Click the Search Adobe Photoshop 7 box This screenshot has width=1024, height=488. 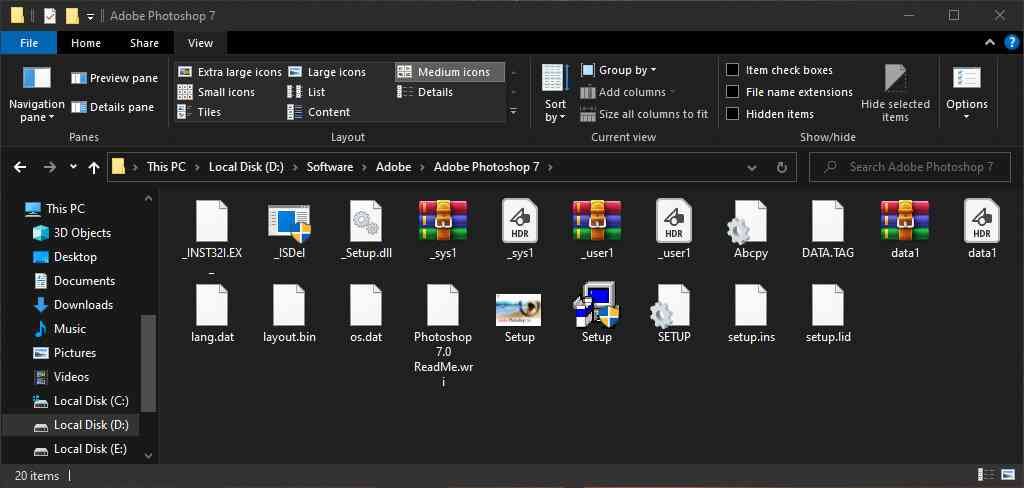tap(910, 167)
